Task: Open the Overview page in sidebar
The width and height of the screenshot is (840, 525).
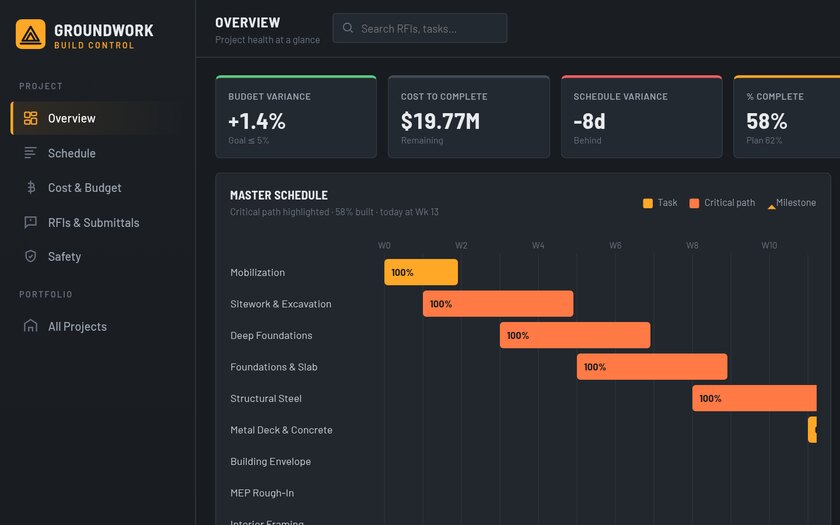Action: pyautogui.click(x=98, y=118)
